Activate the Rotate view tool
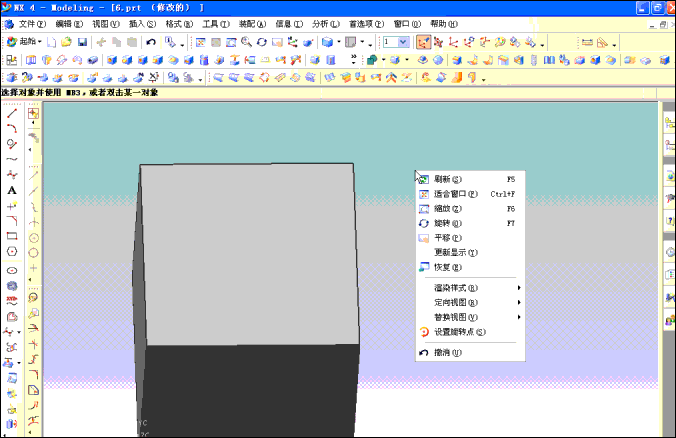The image size is (676, 438). tap(262, 42)
